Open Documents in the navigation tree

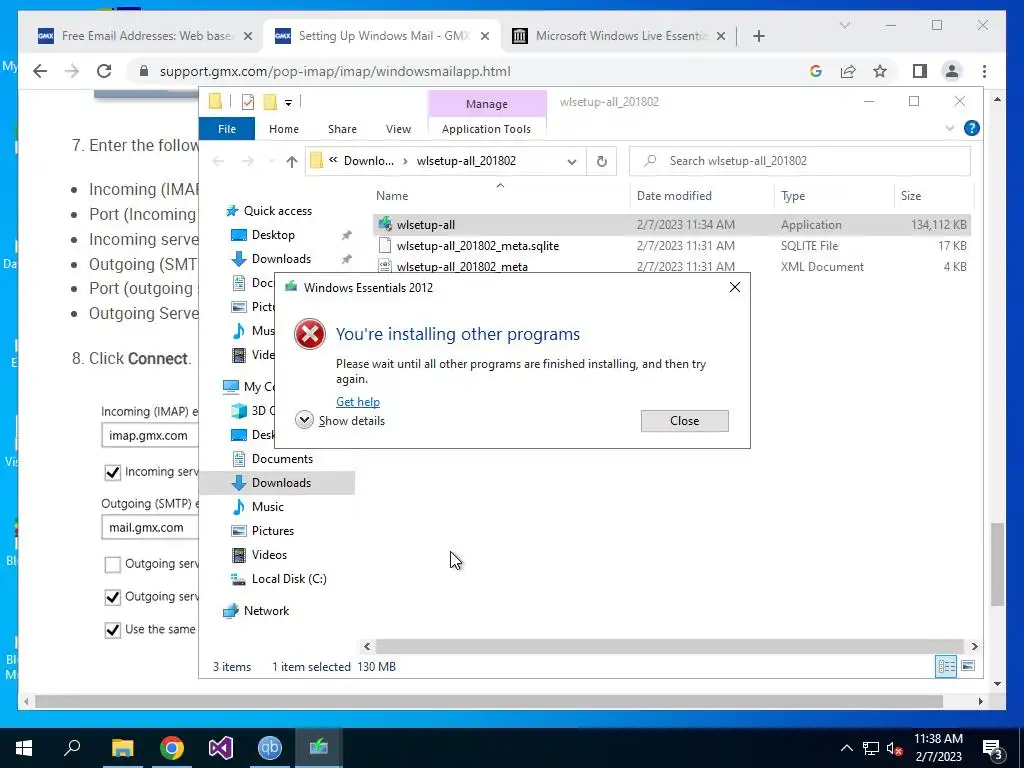pos(282,458)
